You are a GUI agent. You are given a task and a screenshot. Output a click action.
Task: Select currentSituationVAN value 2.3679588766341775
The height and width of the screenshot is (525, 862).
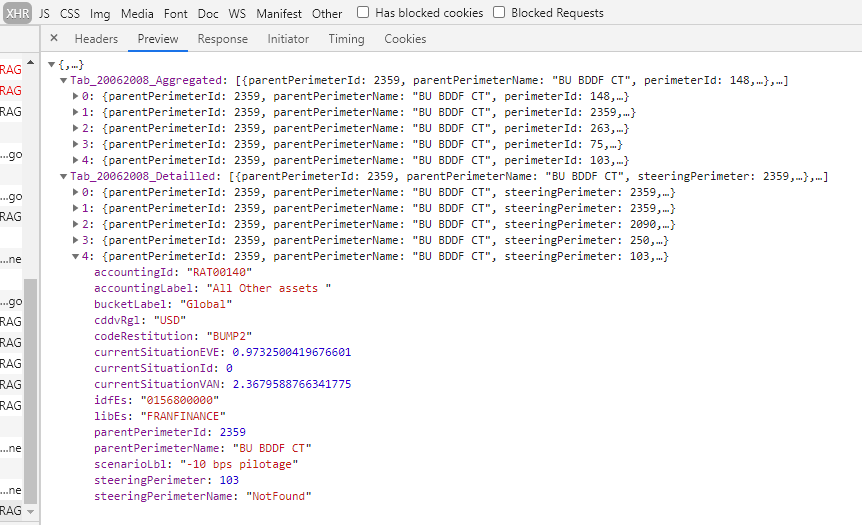coord(292,384)
